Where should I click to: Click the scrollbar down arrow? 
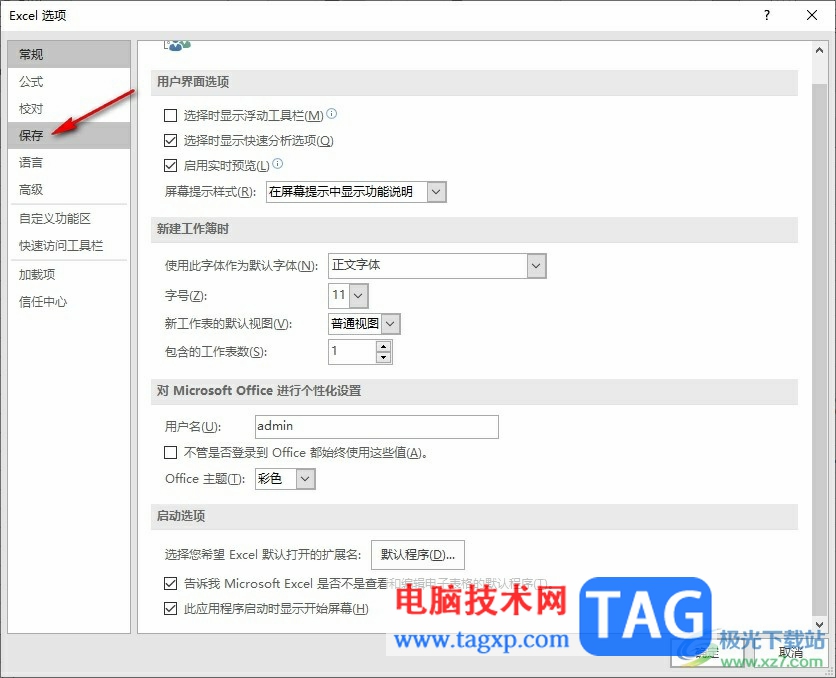819,624
